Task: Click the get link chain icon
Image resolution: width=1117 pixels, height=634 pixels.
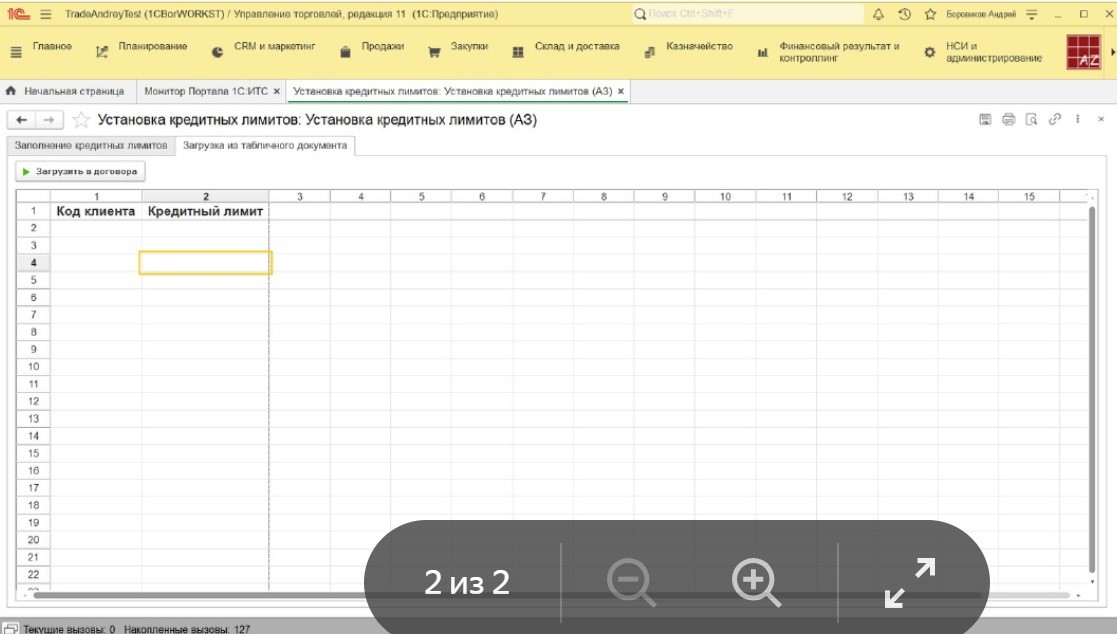Action: (x=1054, y=119)
